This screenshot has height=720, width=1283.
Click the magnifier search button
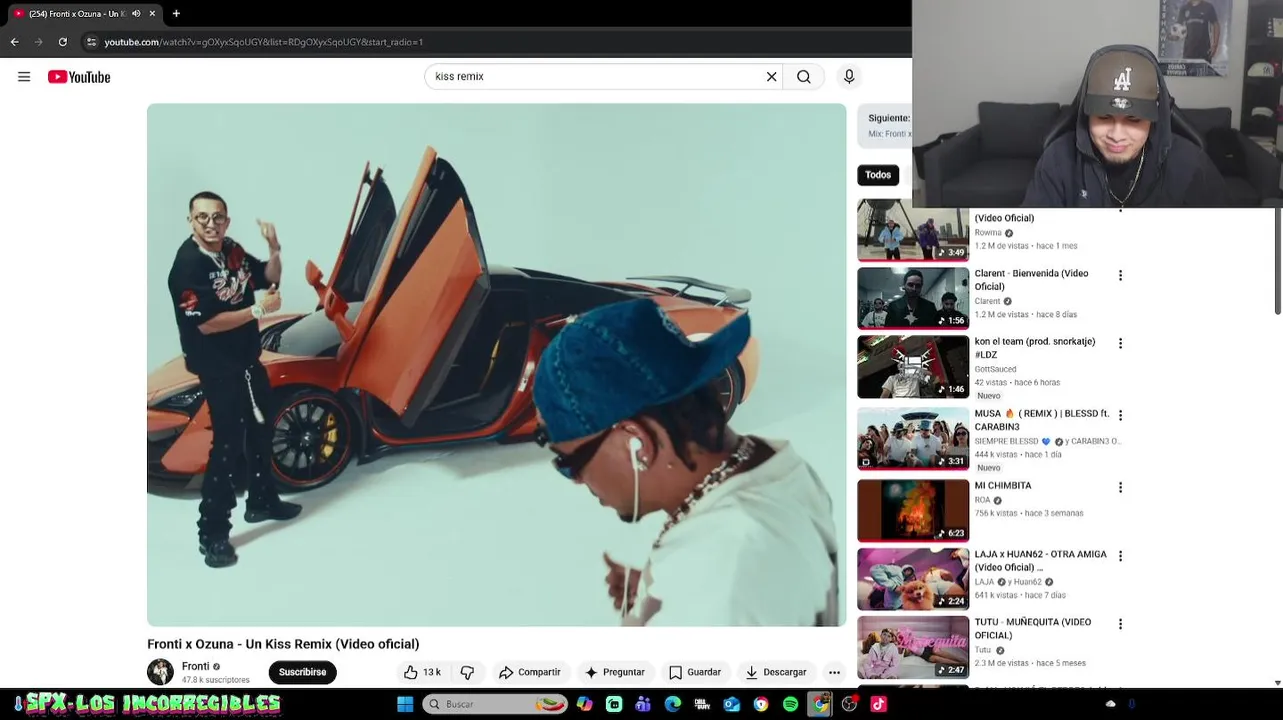[x=804, y=77]
